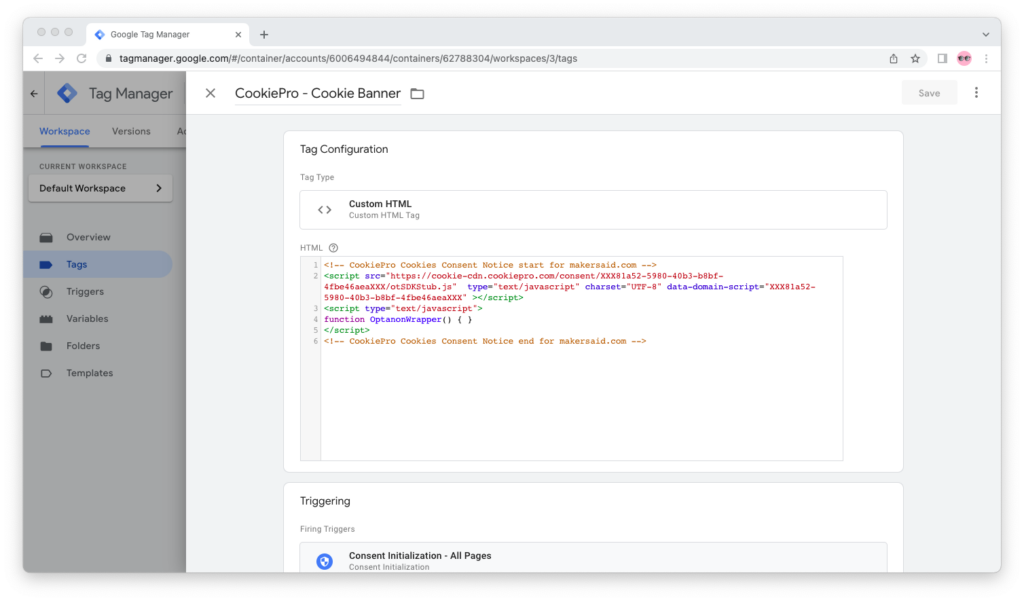
Task: Click the share page icon in address bar
Action: coord(893,59)
